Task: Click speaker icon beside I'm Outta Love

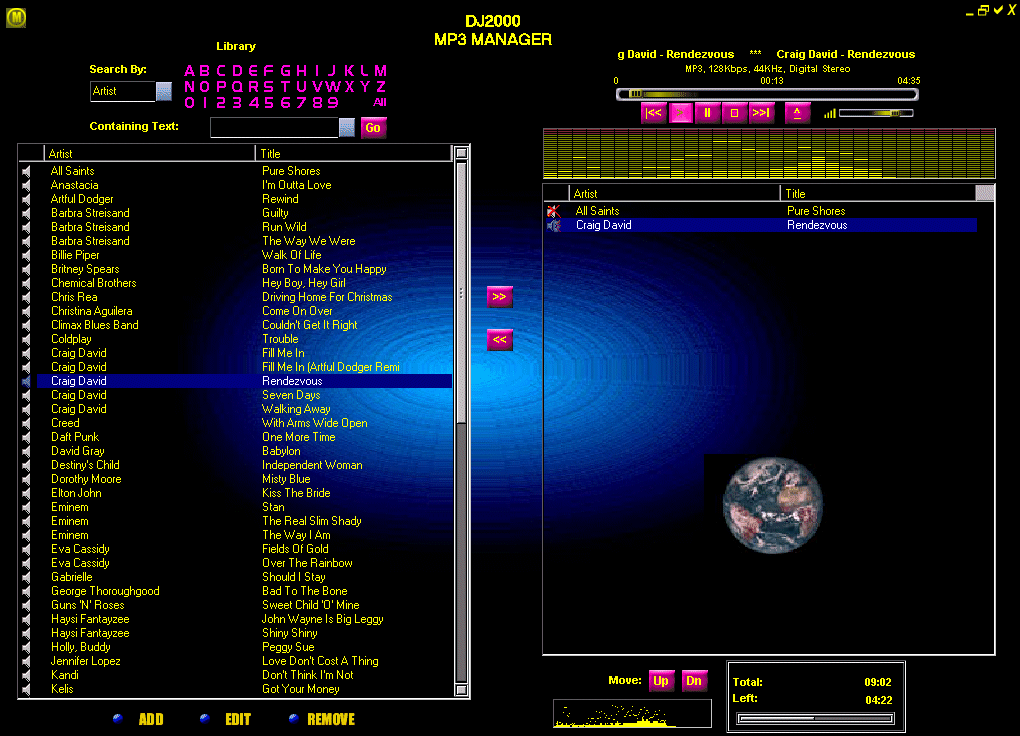Action: click(x=26, y=185)
